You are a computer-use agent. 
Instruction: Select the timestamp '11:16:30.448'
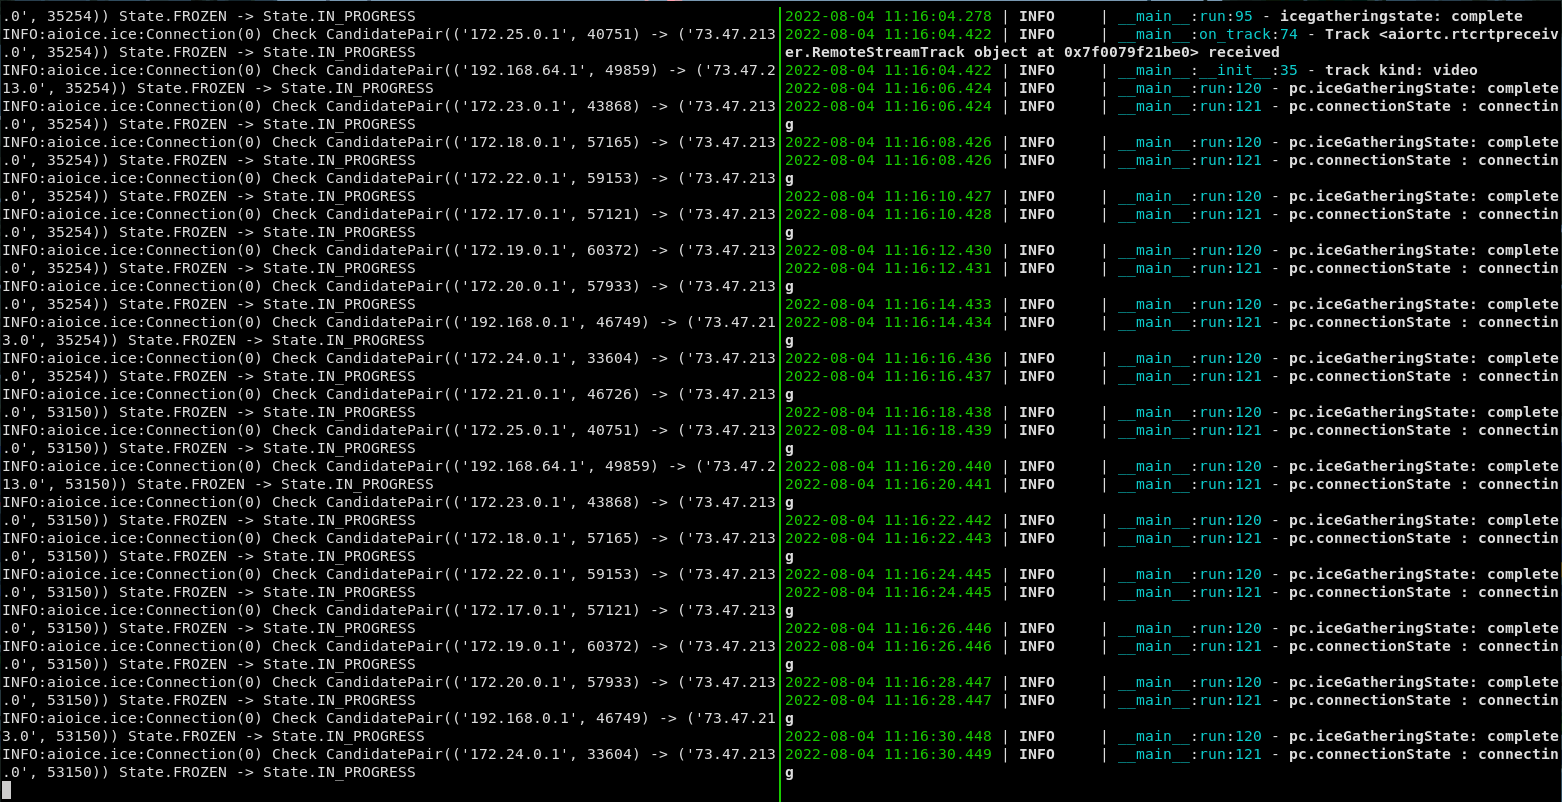coord(938,736)
